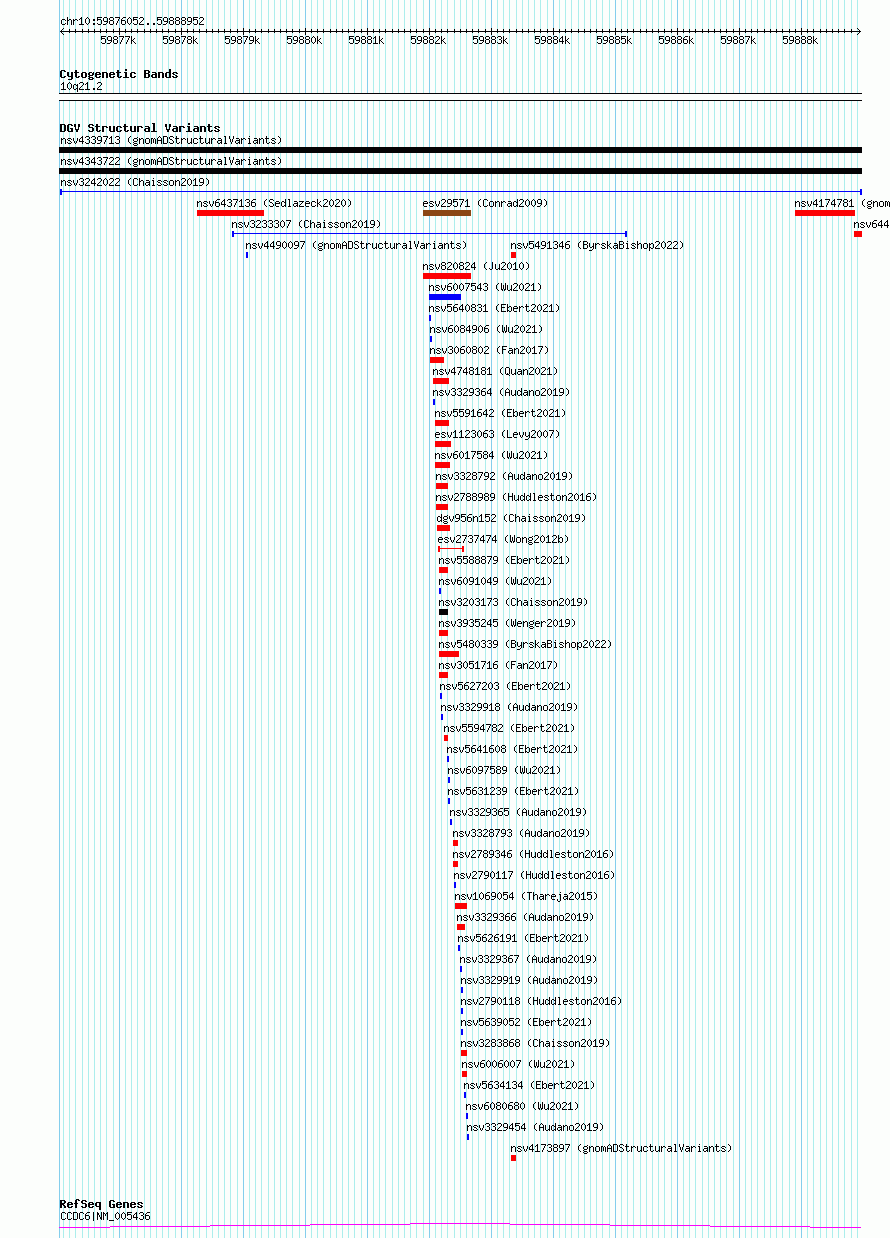This screenshot has height=1238, width=890.
Task: Click the nsv4339713 gnomAD variant label
Action: pos(170,140)
